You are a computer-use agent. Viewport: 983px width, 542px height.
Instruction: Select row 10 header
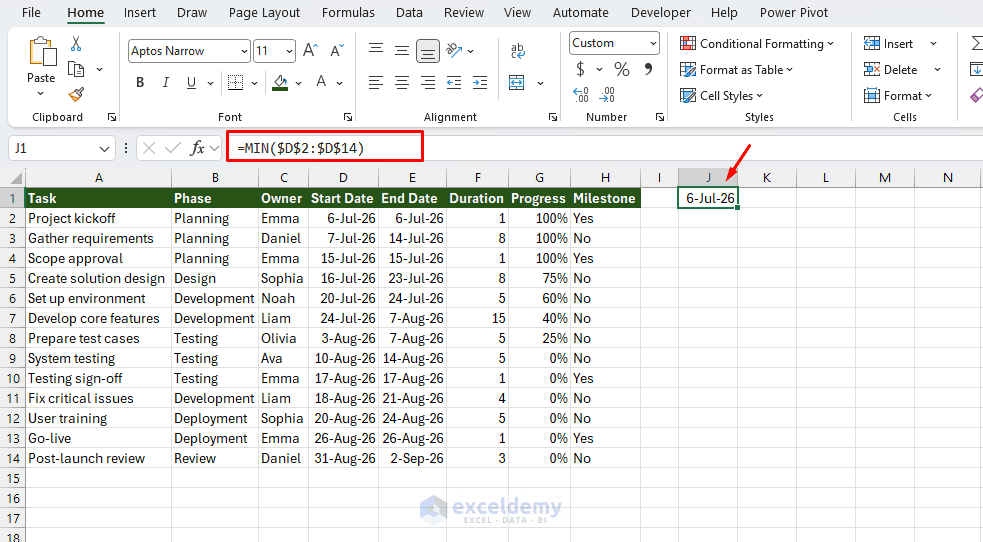tap(13, 378)
